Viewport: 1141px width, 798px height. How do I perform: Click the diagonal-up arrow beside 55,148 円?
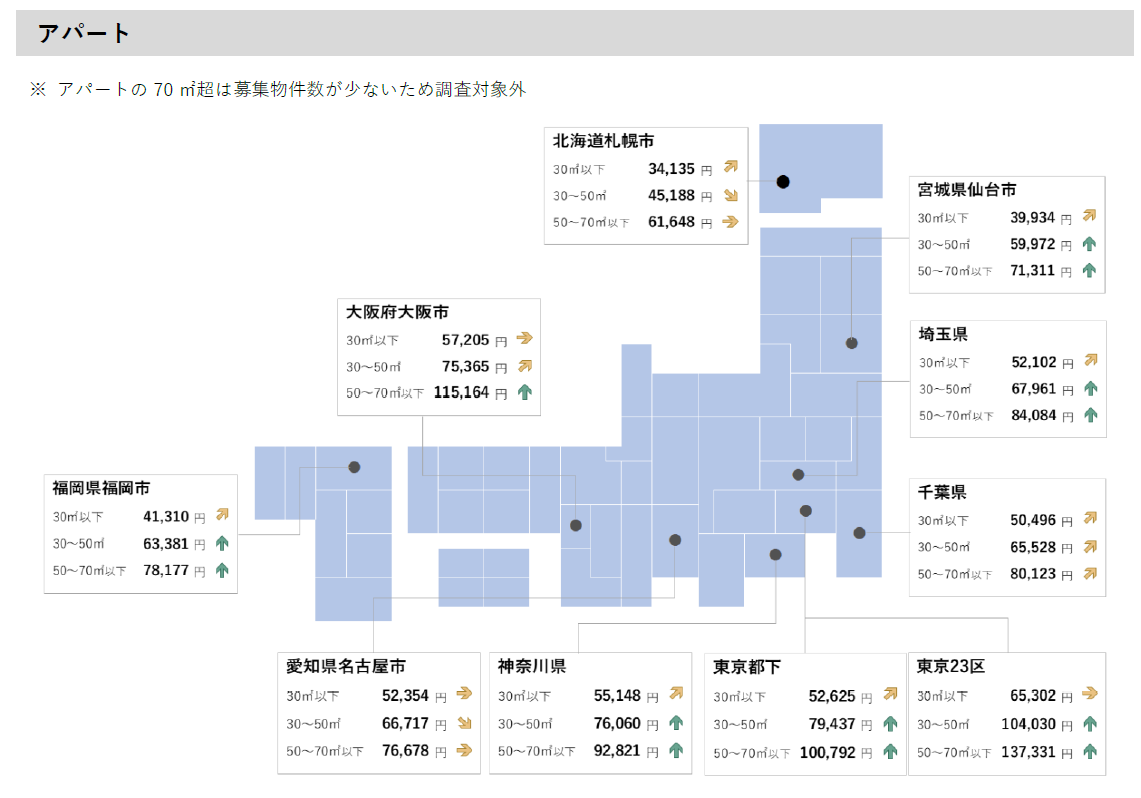click(x=676, y=693)
